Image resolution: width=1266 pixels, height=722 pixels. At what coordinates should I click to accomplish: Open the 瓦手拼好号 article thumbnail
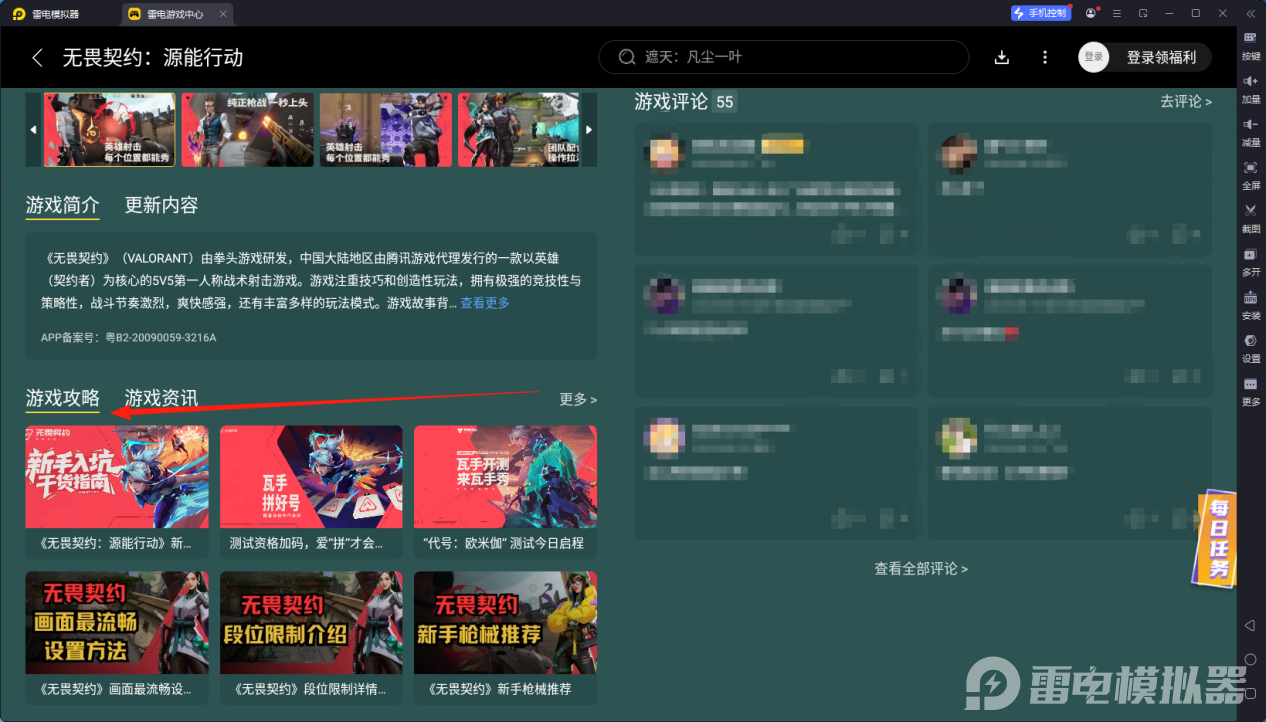[311, 477]
